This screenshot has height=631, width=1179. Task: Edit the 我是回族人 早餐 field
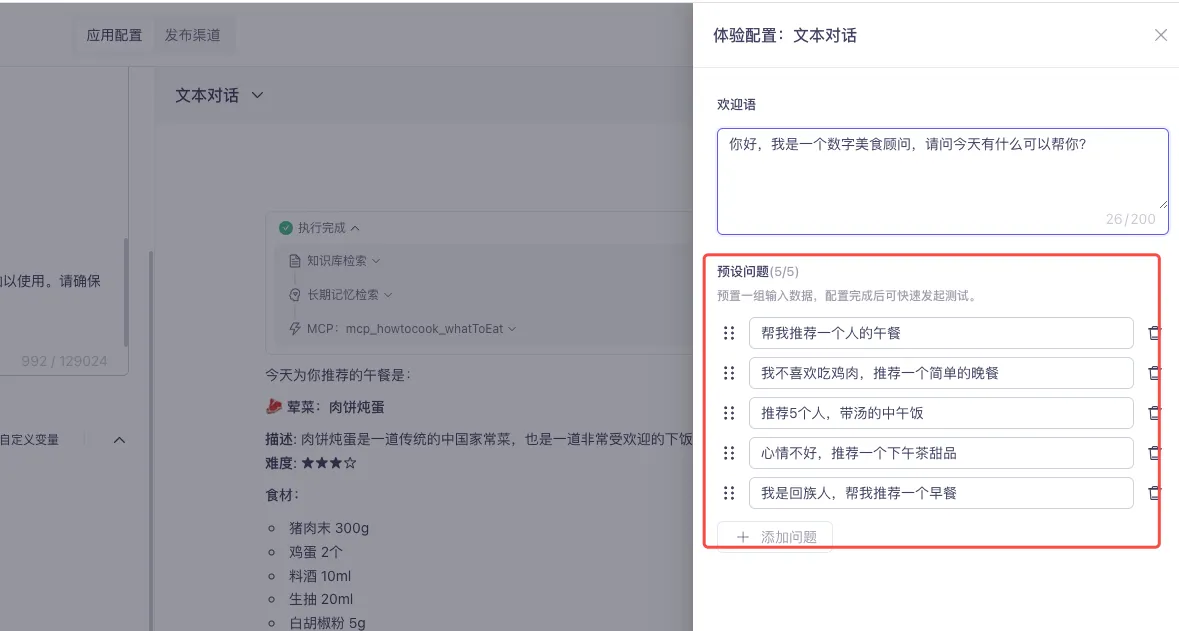pyautogui.click(x=941, y=493)
